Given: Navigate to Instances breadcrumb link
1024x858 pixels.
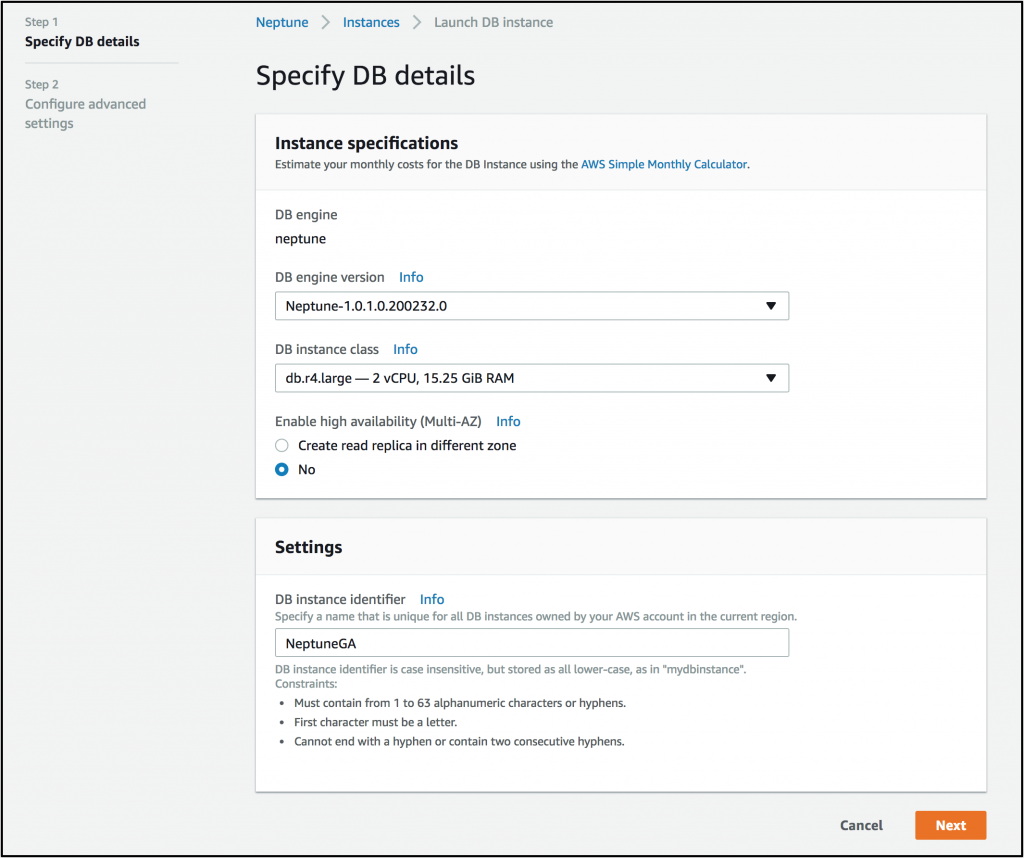Looking at the screenshot, I should pyautogui.click(x=371, y=22).
